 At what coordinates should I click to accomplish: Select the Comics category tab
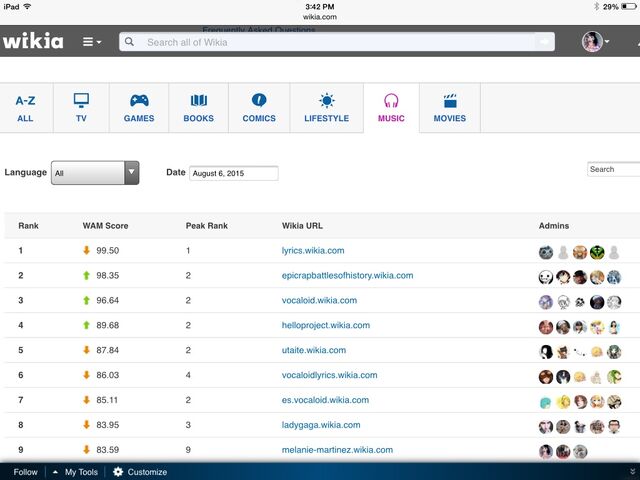(x=259, y=108)
